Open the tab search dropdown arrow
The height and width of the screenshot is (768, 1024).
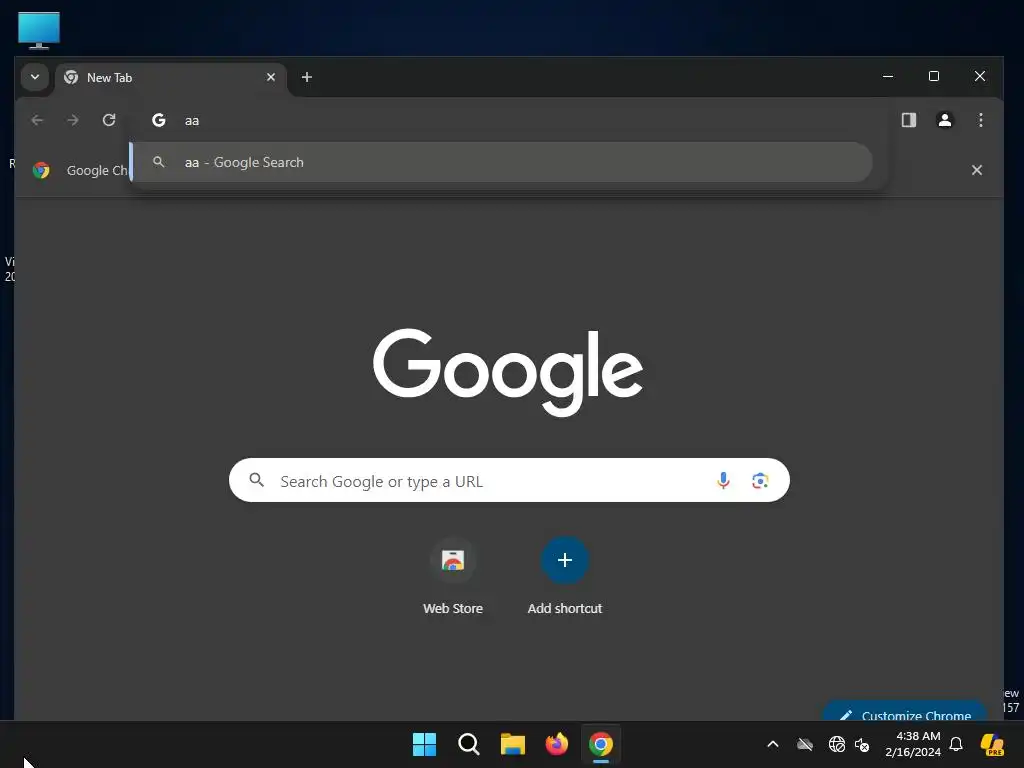tap(35, 77)
